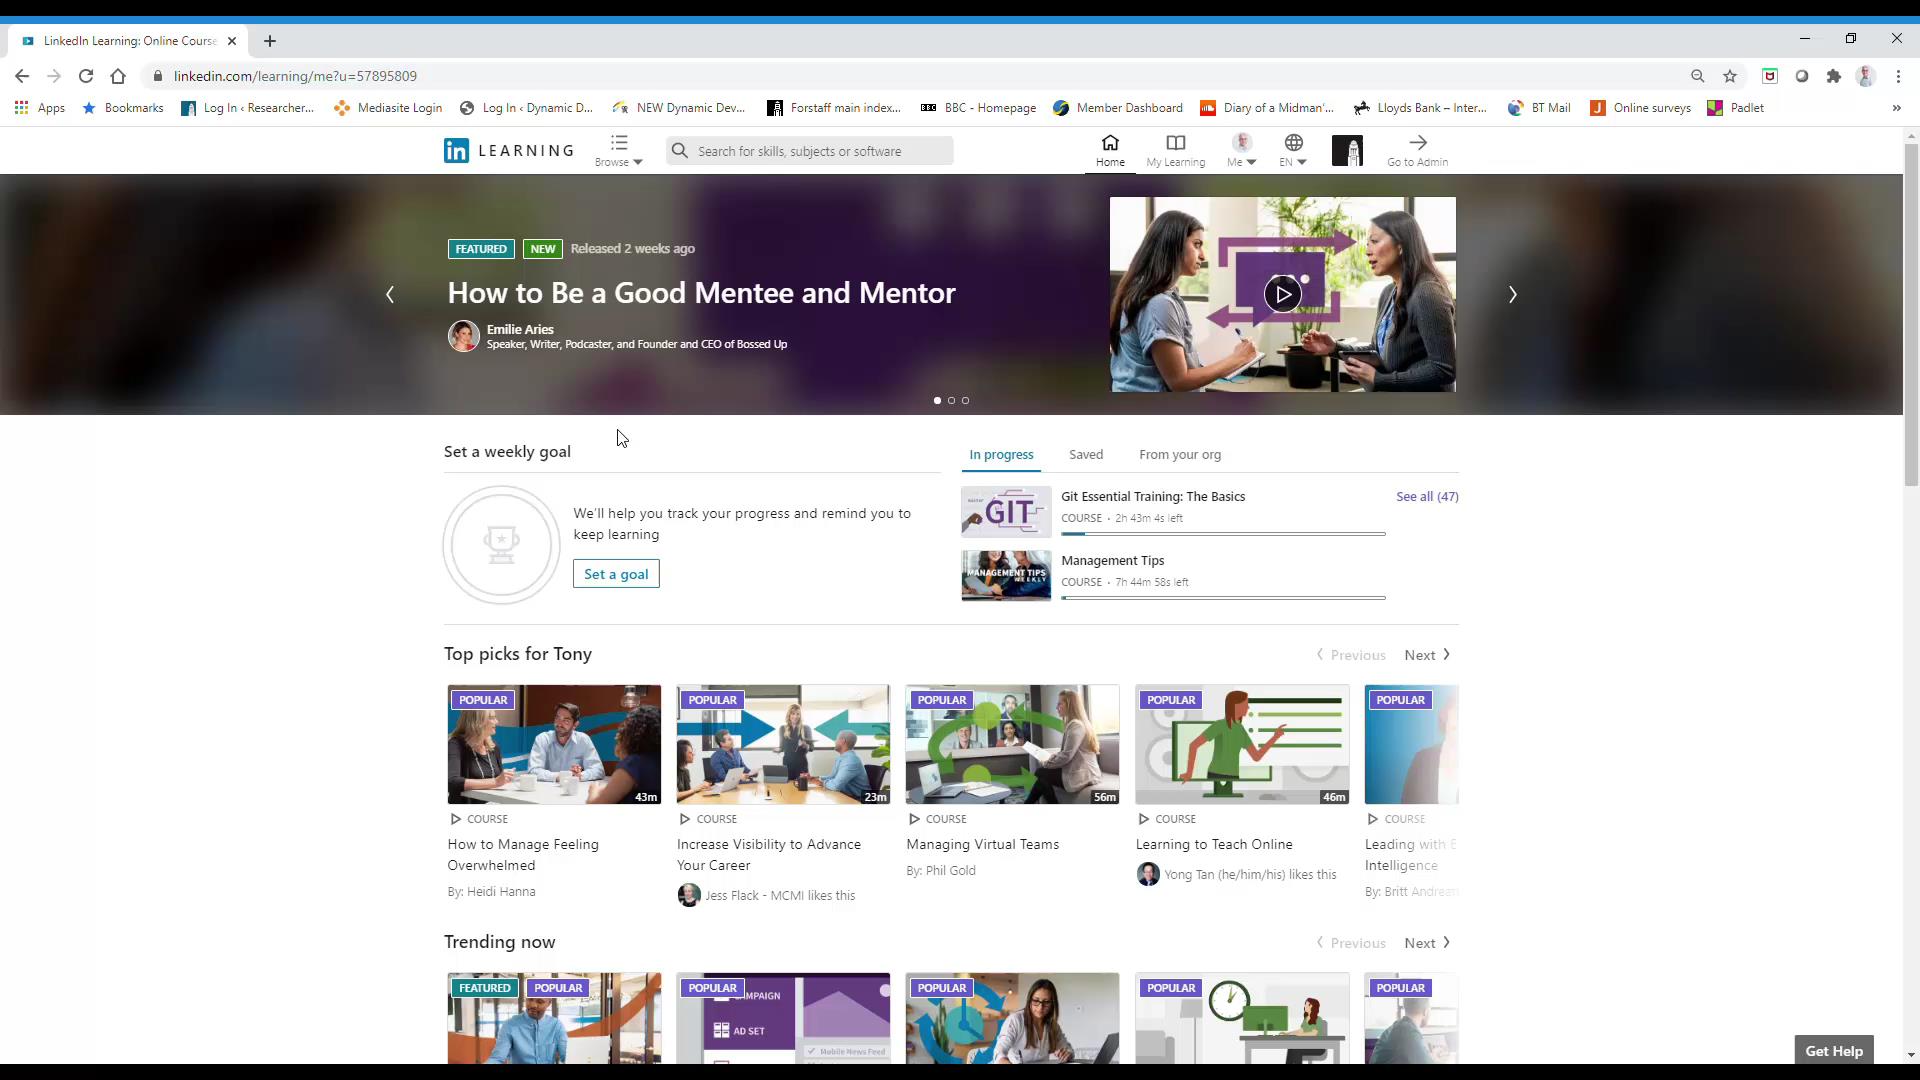Click the Git Essential Training progress bar
The height and width of the screenshot is (1080, 1920).
(x=1224, y=534)
